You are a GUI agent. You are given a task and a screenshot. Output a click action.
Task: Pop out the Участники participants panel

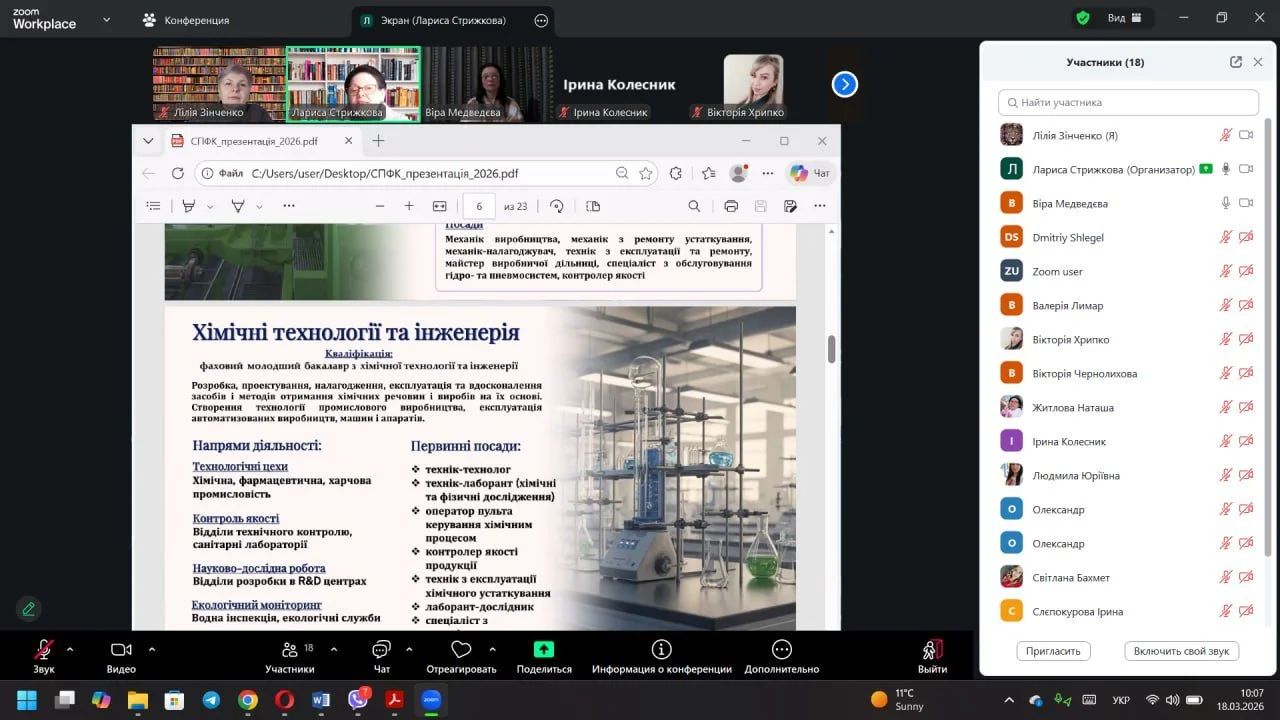coord(1236,62)
